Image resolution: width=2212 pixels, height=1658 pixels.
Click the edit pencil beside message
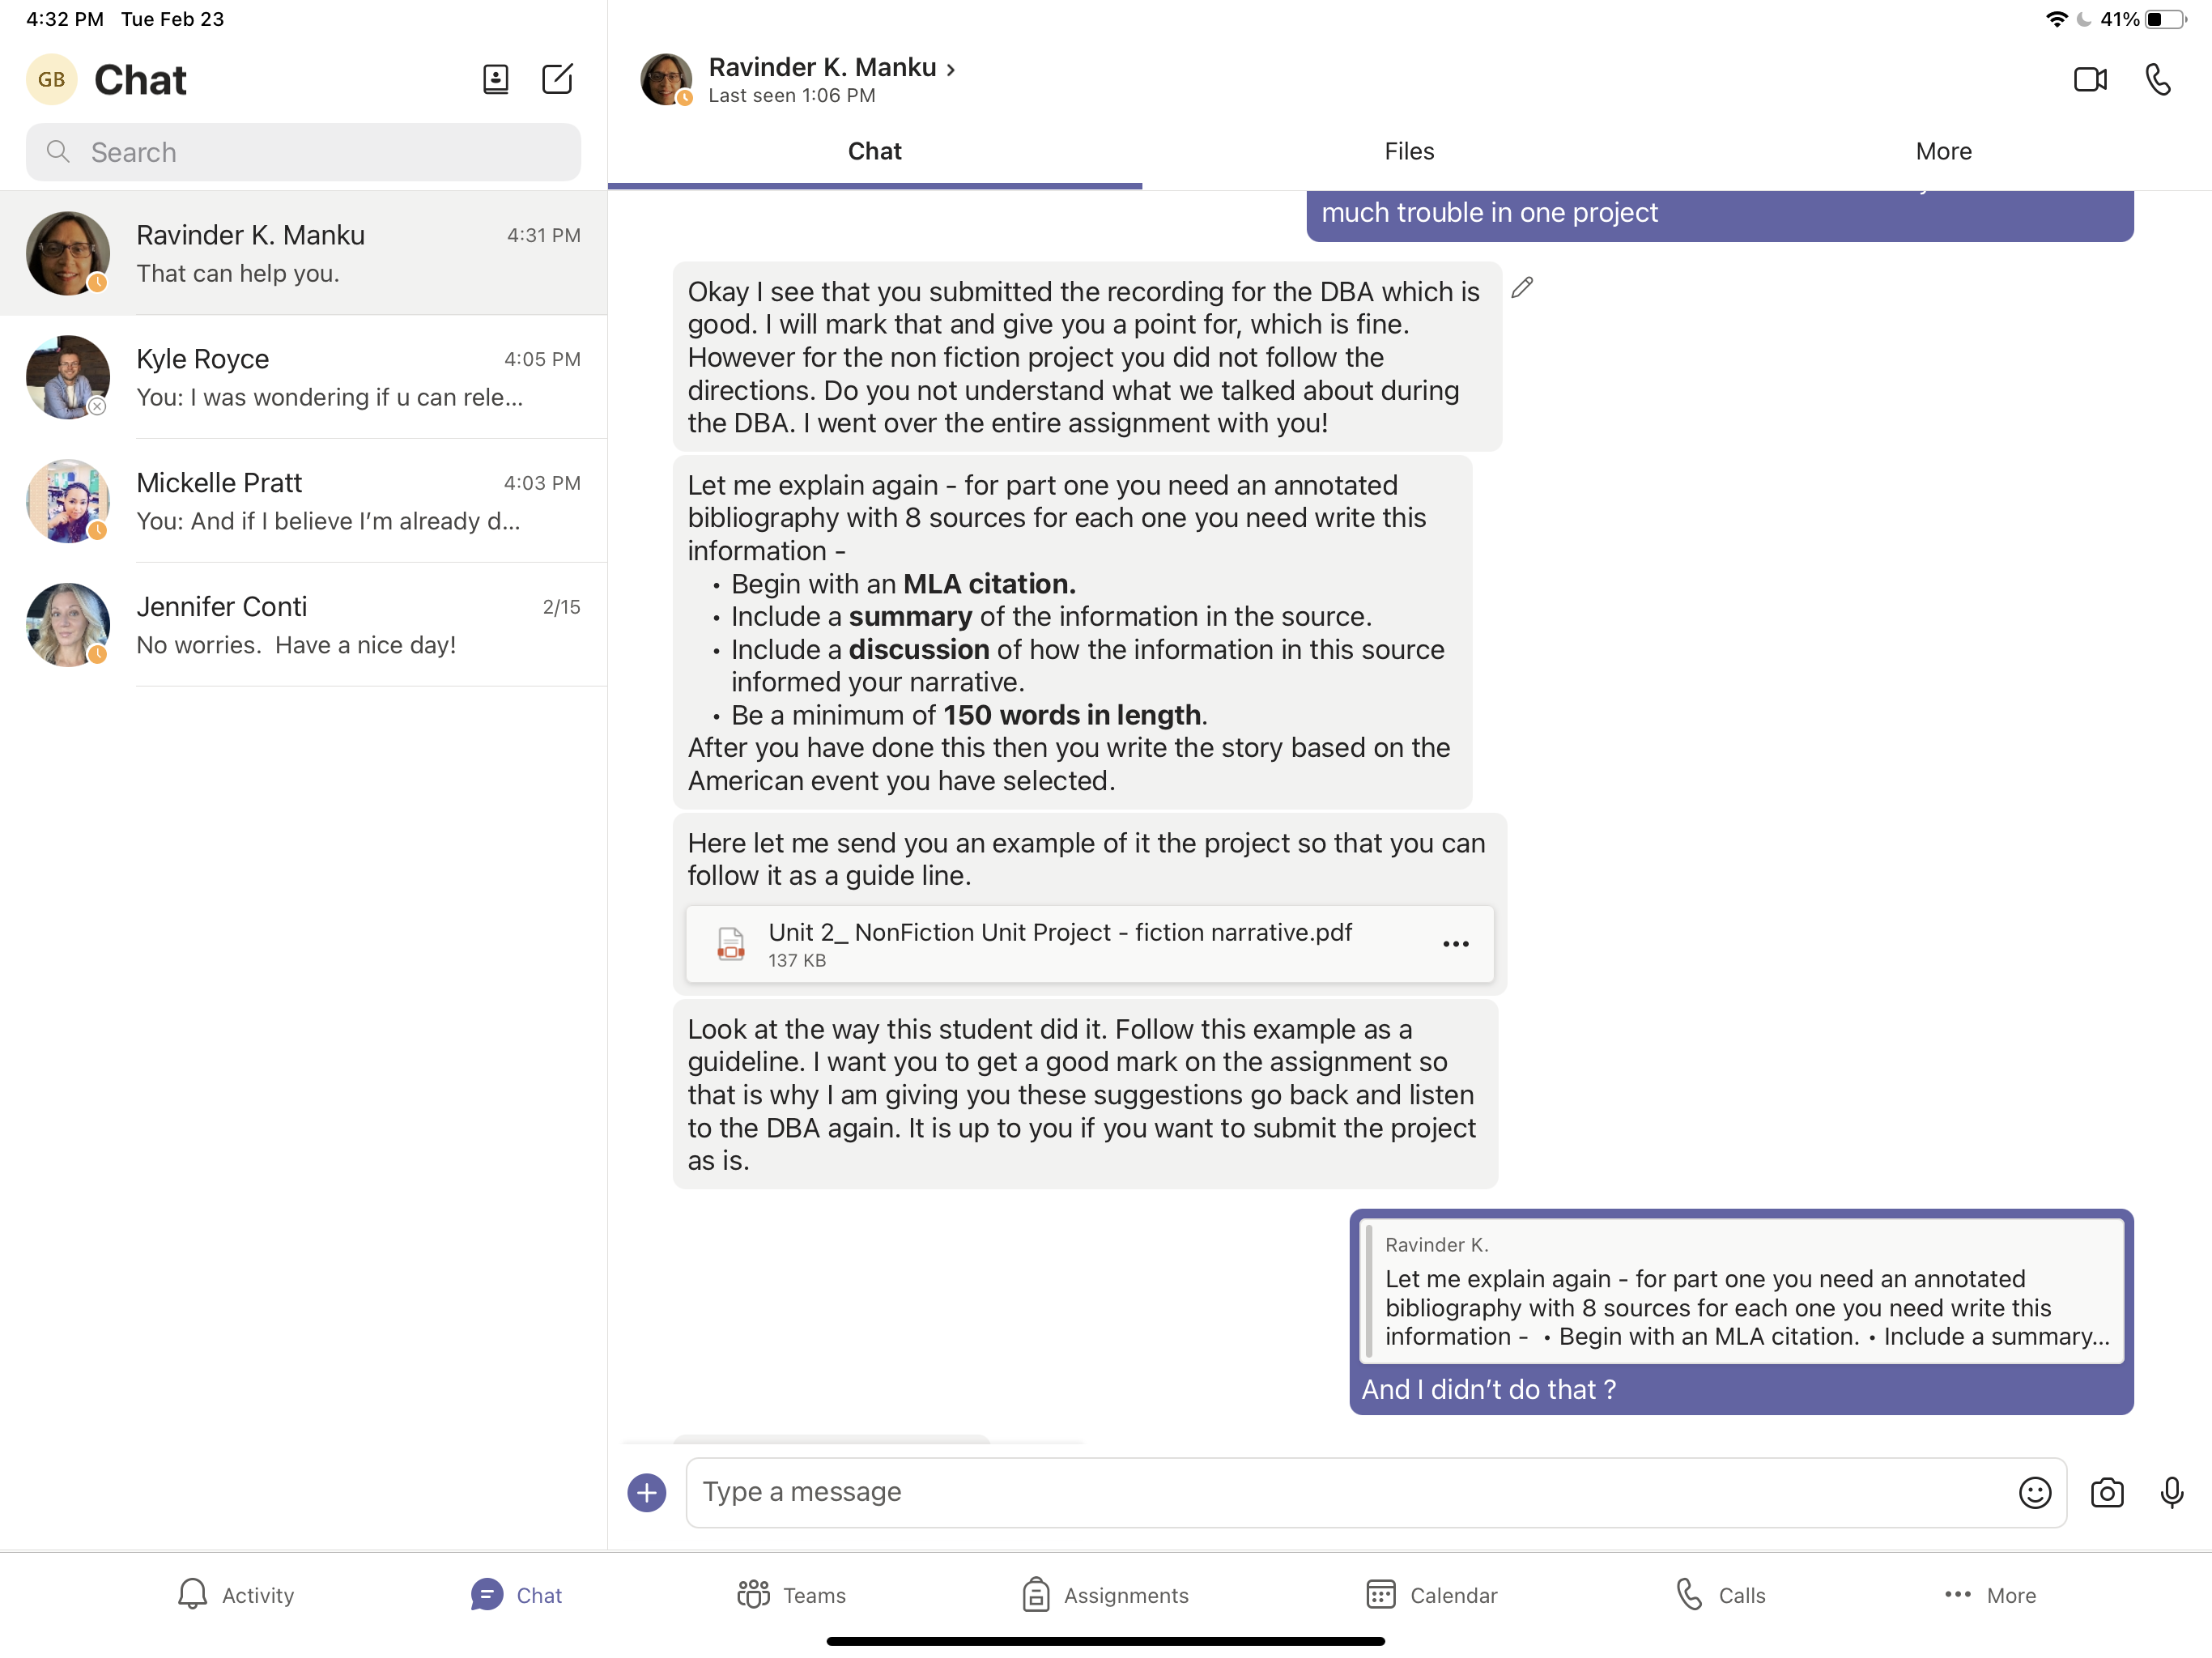point(1521,288)
